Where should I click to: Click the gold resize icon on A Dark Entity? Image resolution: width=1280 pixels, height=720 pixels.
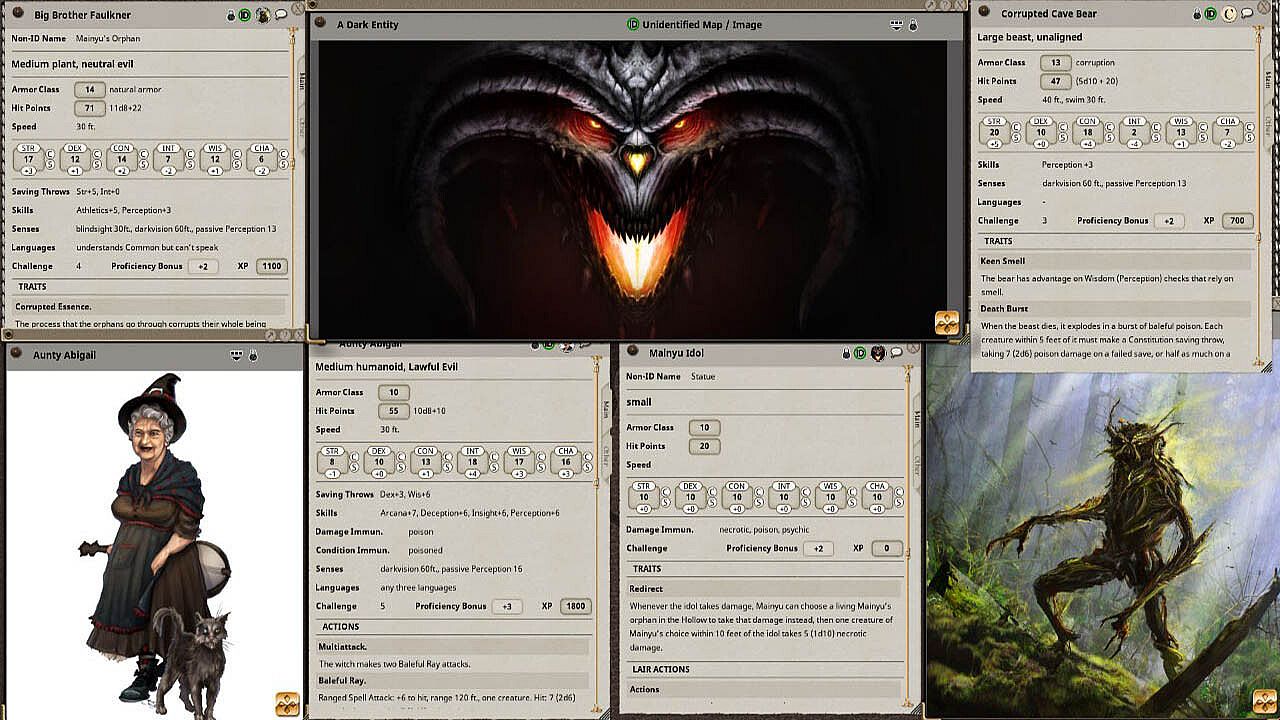[x=946, y=322]
